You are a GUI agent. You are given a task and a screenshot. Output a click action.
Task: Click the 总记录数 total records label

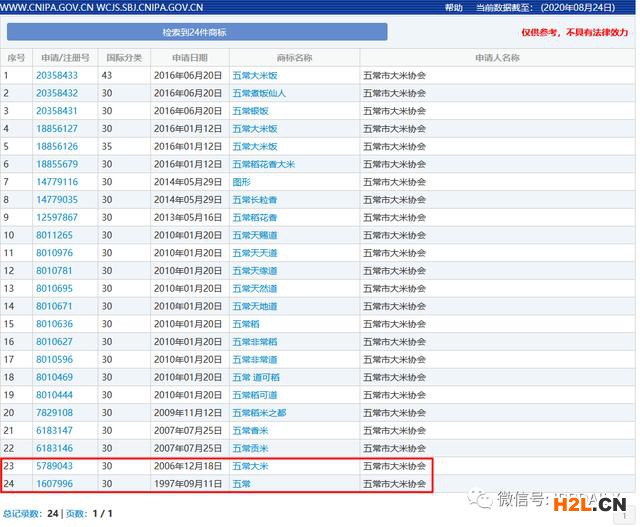coord(22,514)
